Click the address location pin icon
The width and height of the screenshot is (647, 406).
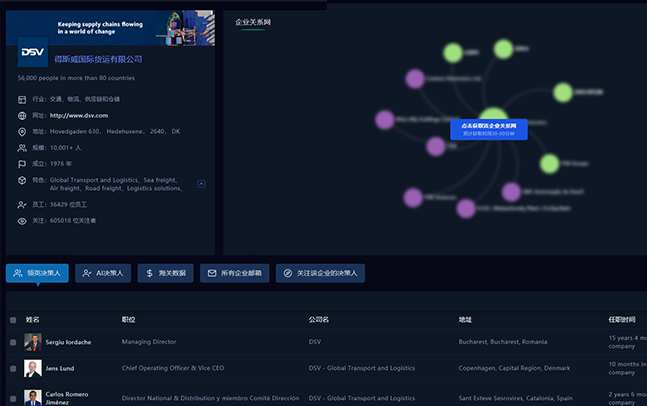[22, 132]
